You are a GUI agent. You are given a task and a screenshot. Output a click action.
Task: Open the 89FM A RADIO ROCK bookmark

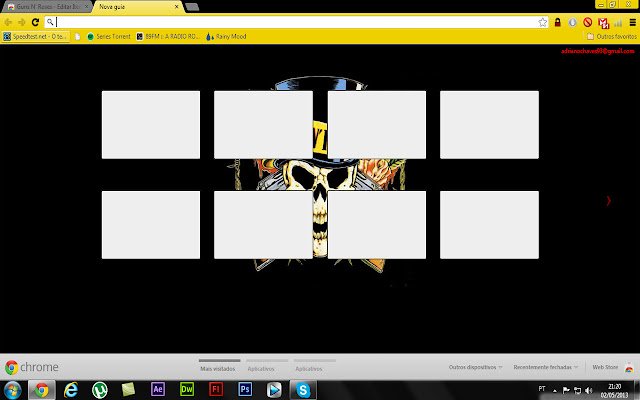coord(168,36)
